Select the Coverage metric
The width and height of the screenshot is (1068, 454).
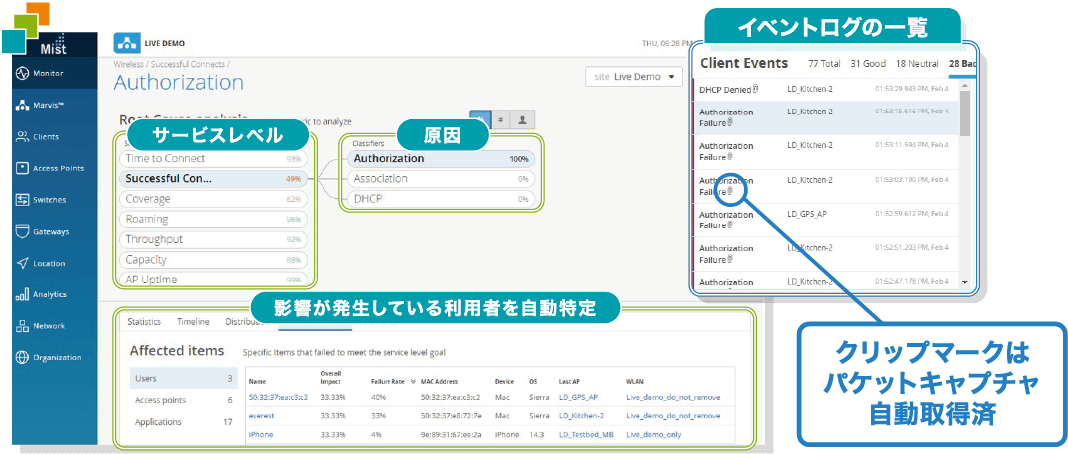coord(213,199)
